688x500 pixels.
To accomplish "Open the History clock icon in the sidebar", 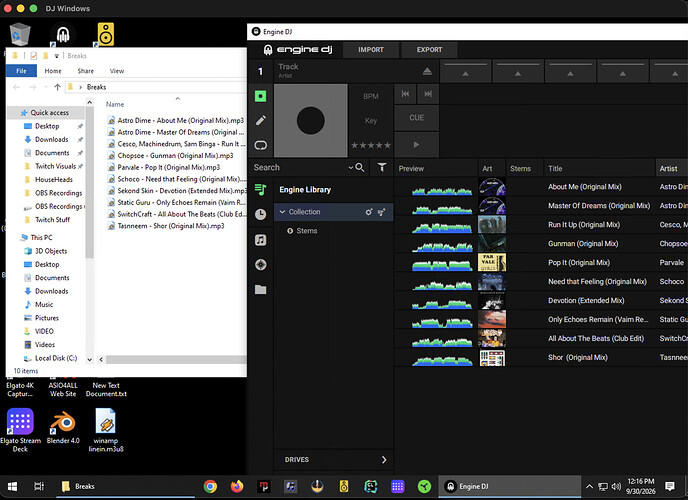I will coord(261,214).
